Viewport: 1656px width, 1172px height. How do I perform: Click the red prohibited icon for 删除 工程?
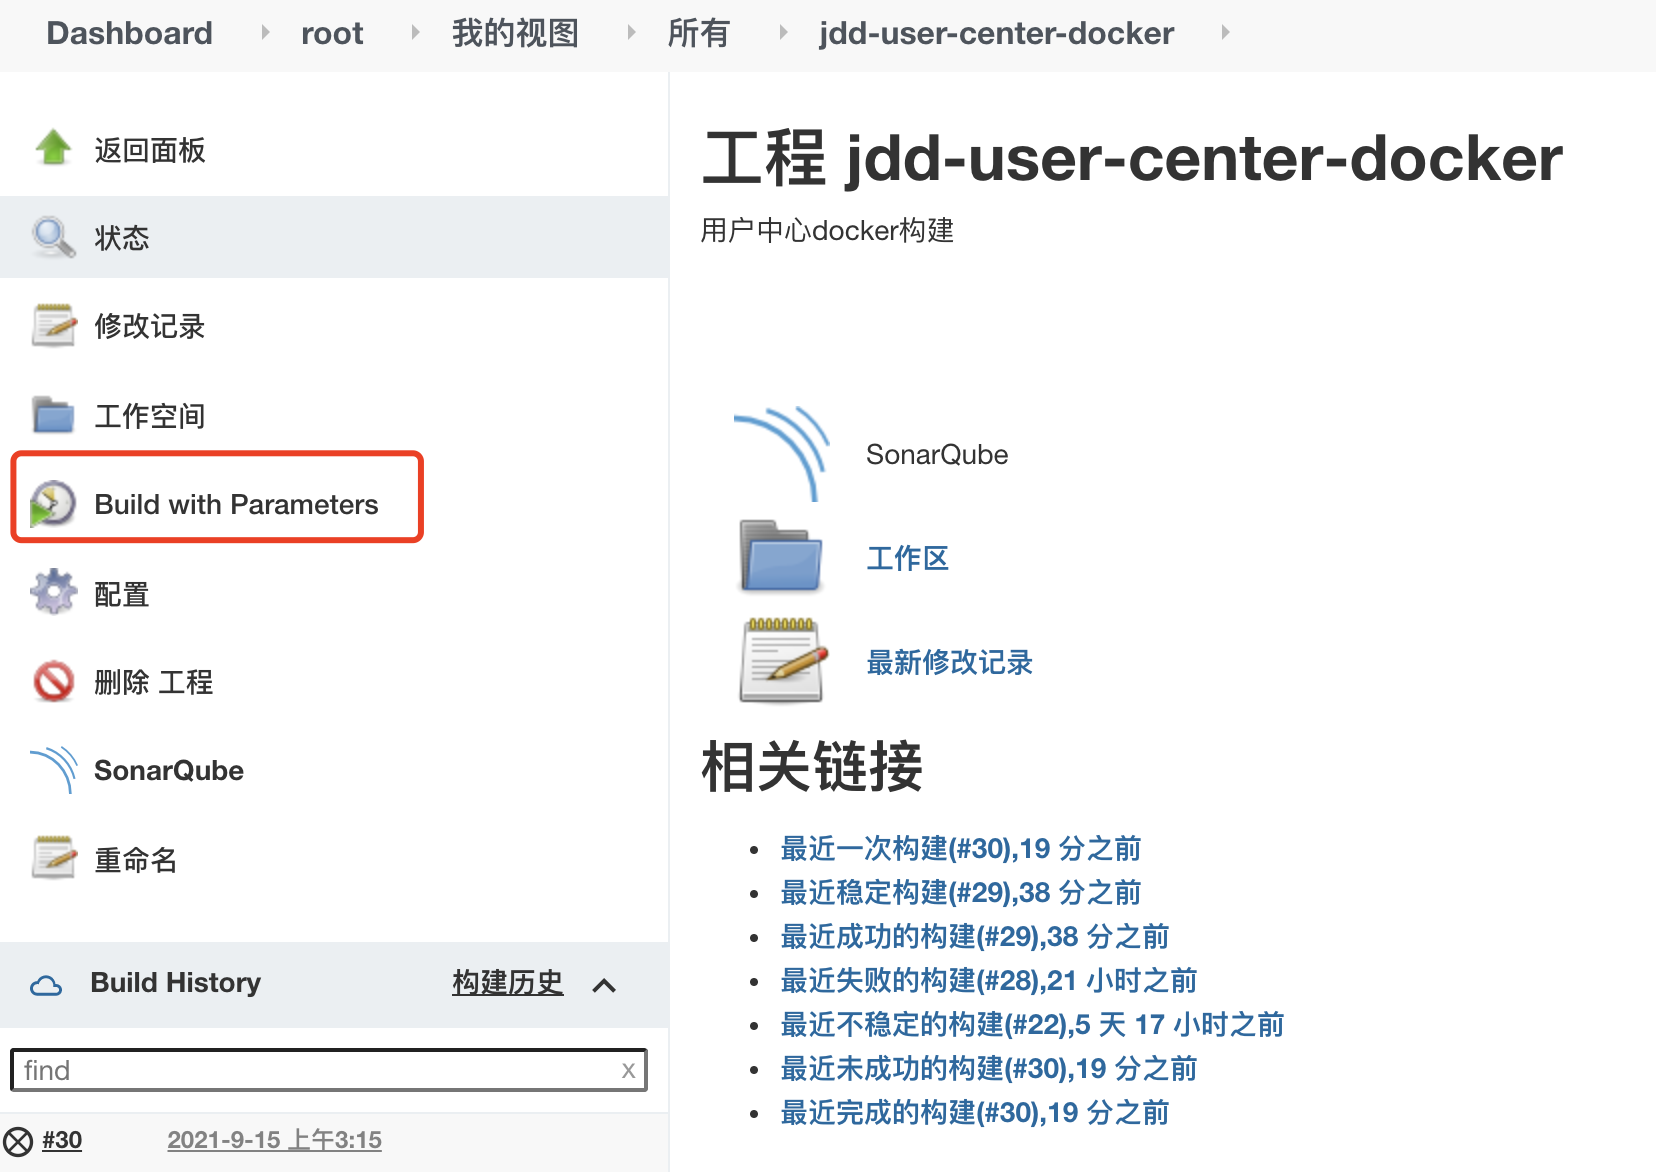click(x=53, y=681)
